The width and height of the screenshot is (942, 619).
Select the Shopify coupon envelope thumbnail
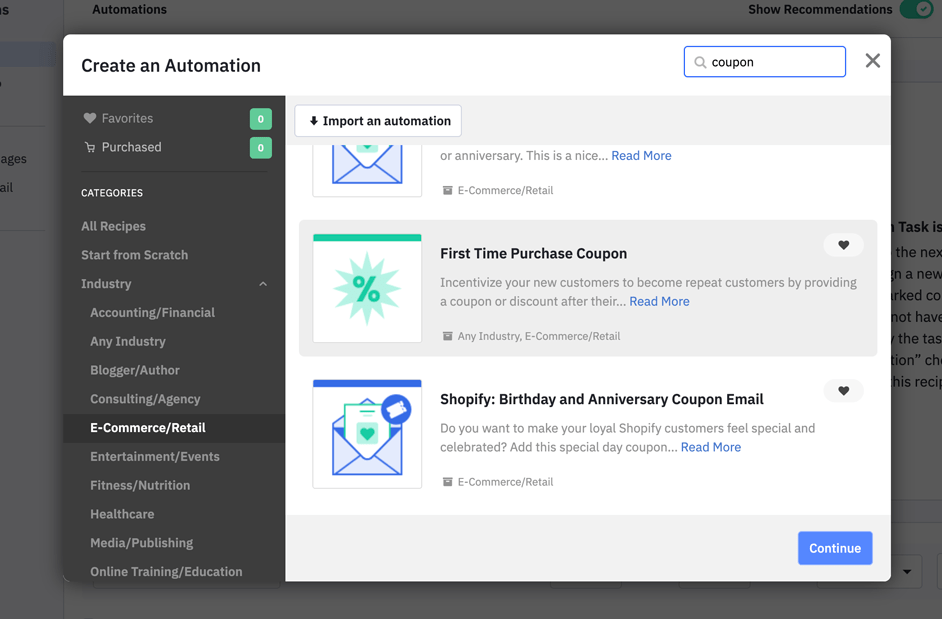[x=367, y=434]
